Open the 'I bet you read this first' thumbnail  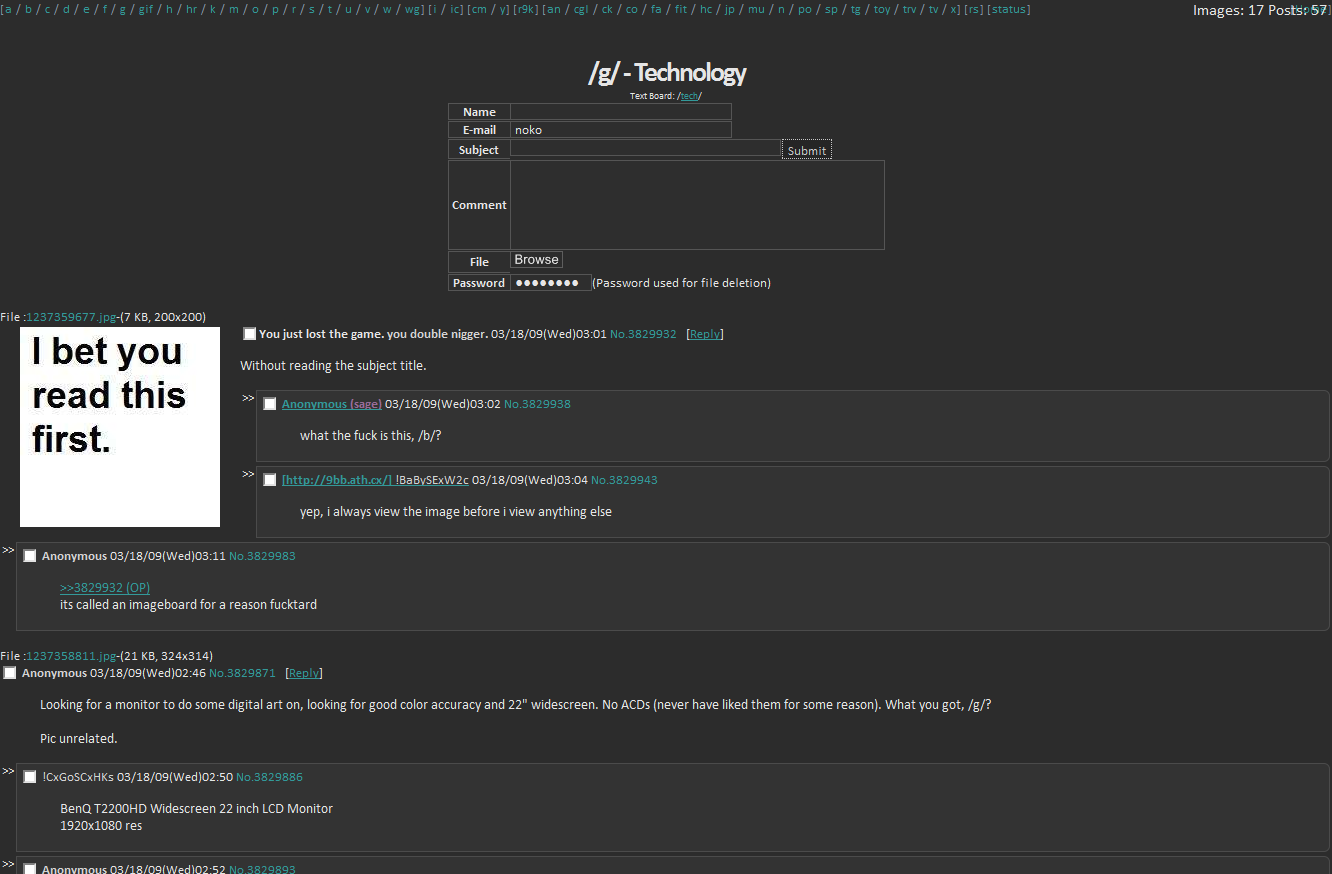pos(120,427)
